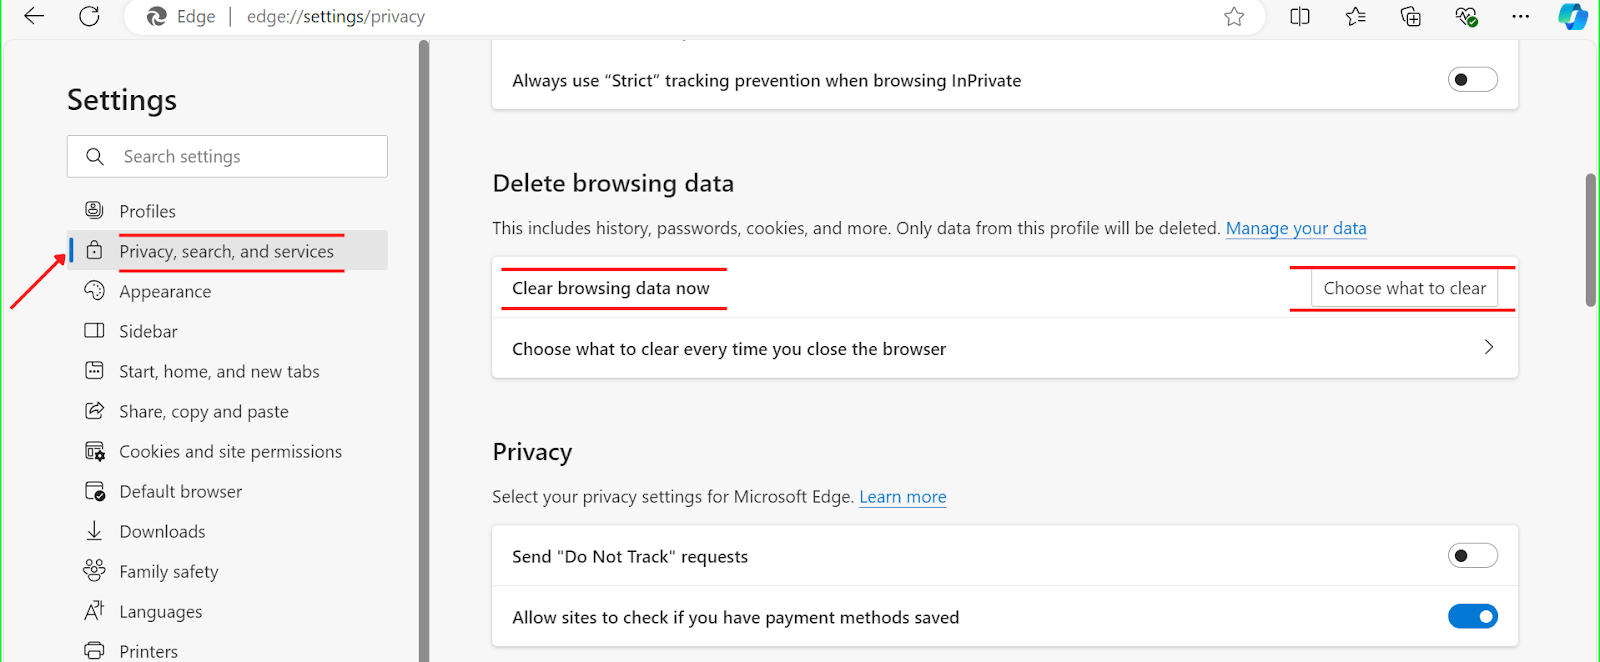Refresh the settings page

(x=89, y=16)
